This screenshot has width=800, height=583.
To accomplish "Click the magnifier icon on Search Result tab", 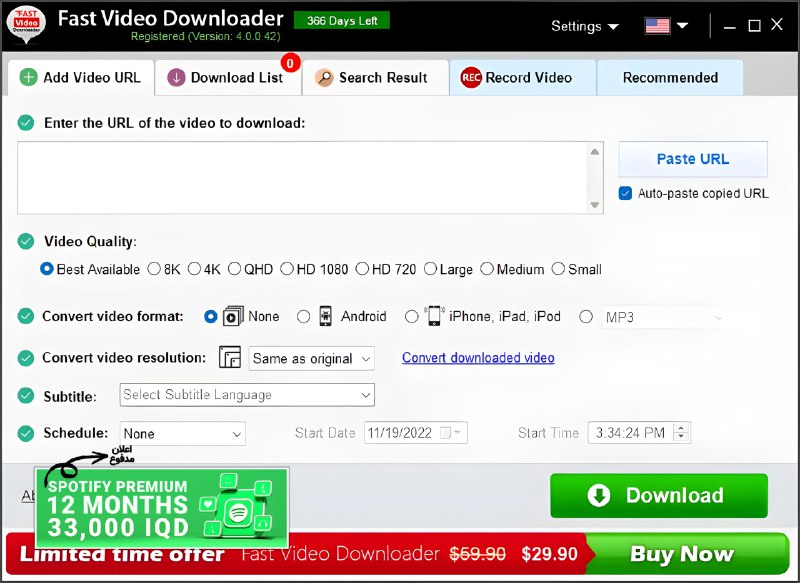I will click(324, 78).
